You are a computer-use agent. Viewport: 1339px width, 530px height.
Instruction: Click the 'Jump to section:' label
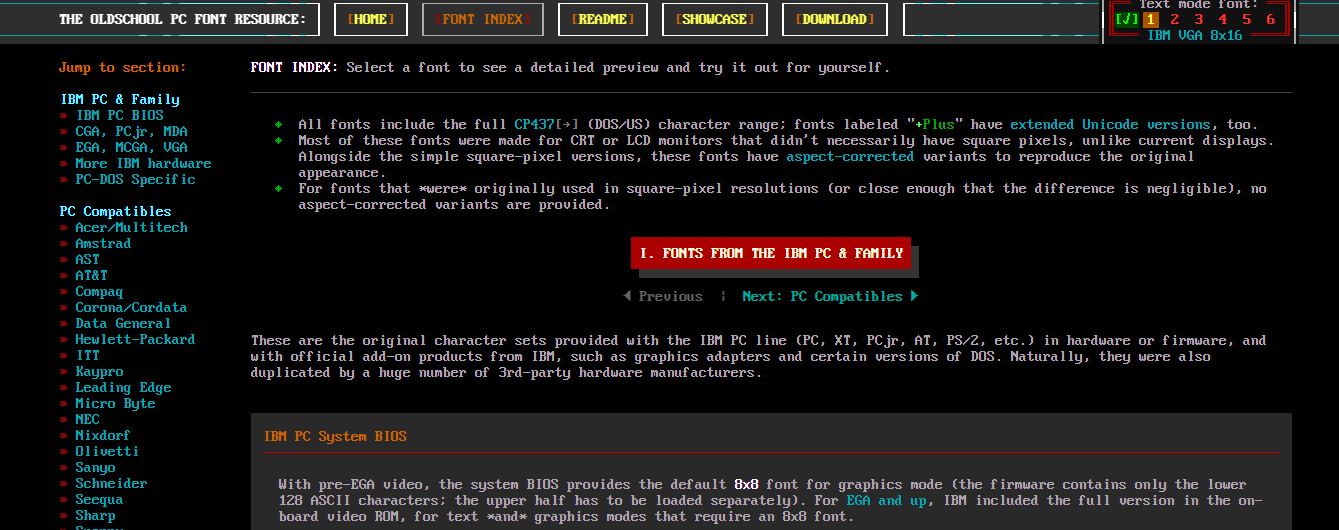(x=122, y=67)
